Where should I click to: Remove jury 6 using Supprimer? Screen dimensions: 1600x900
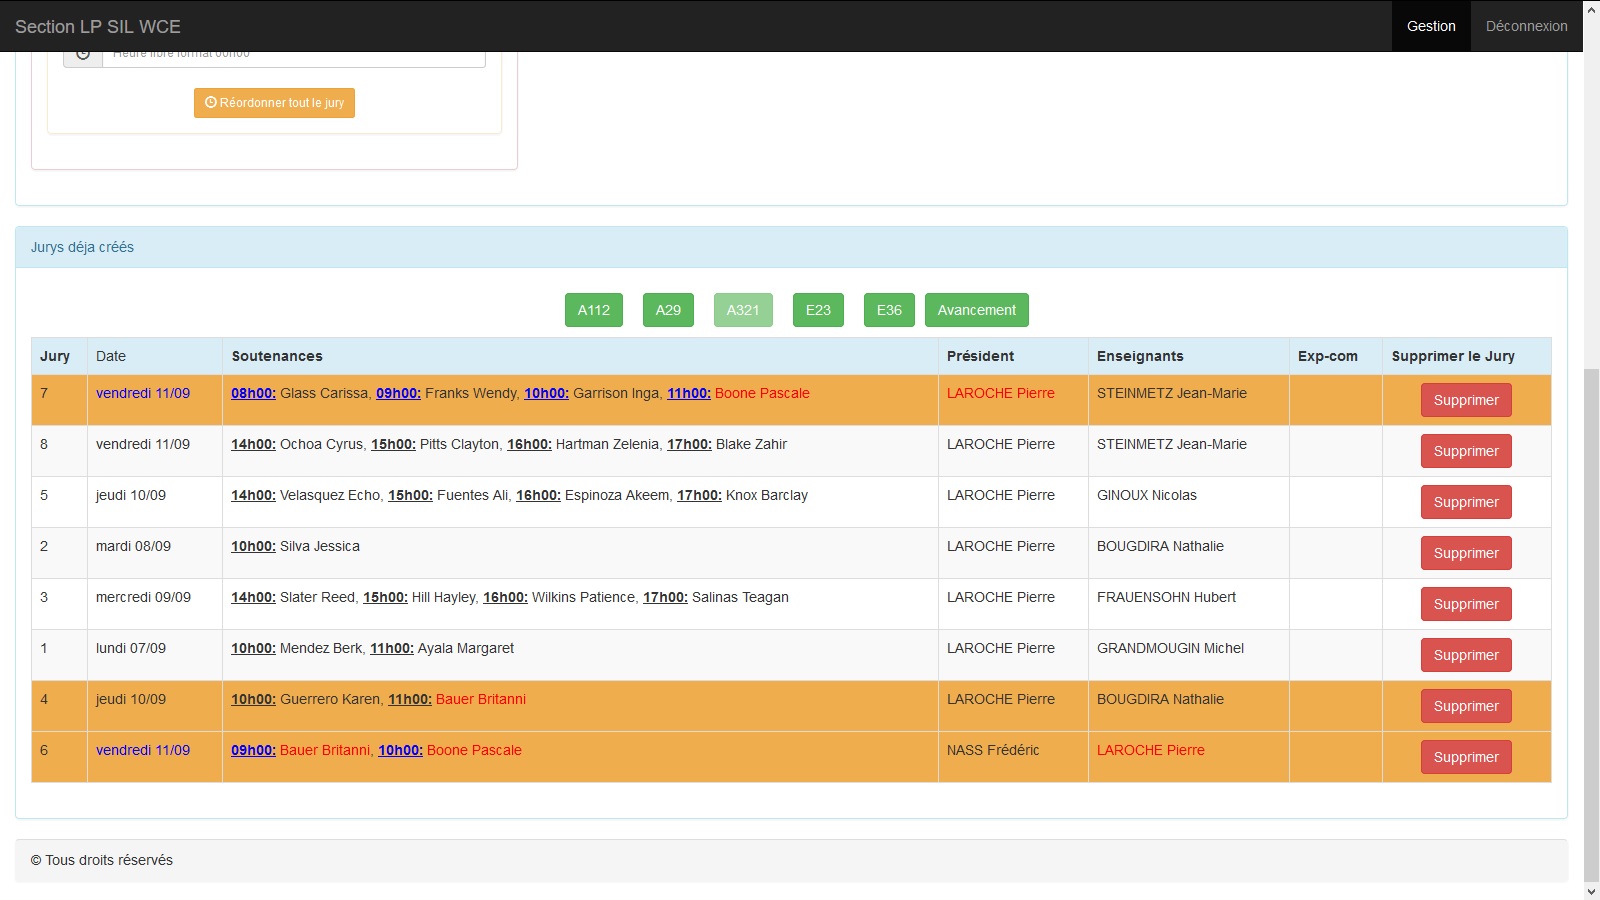(1465, 757)
